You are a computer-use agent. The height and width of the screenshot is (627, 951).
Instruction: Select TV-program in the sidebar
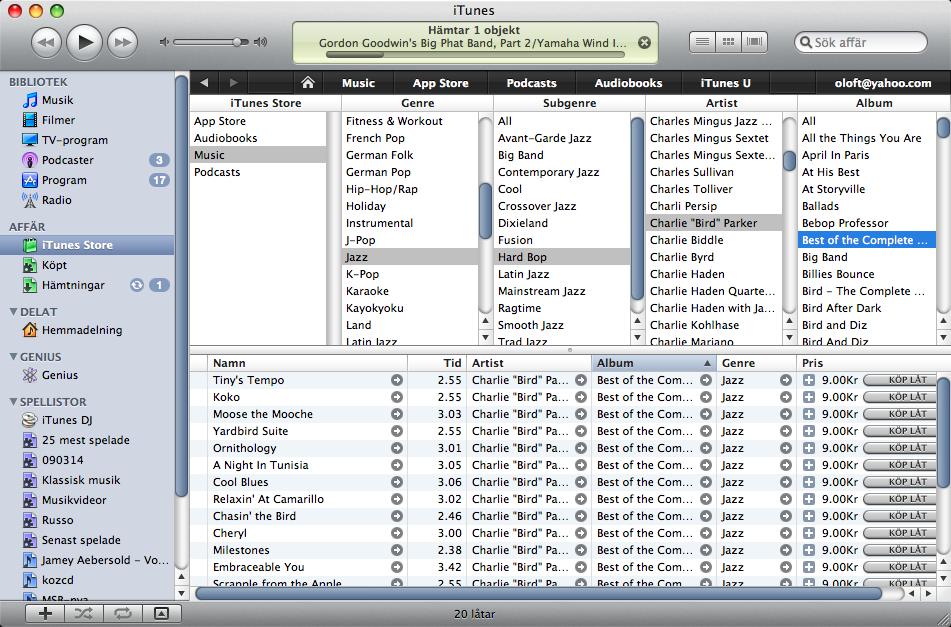click(x=87, y=140)
